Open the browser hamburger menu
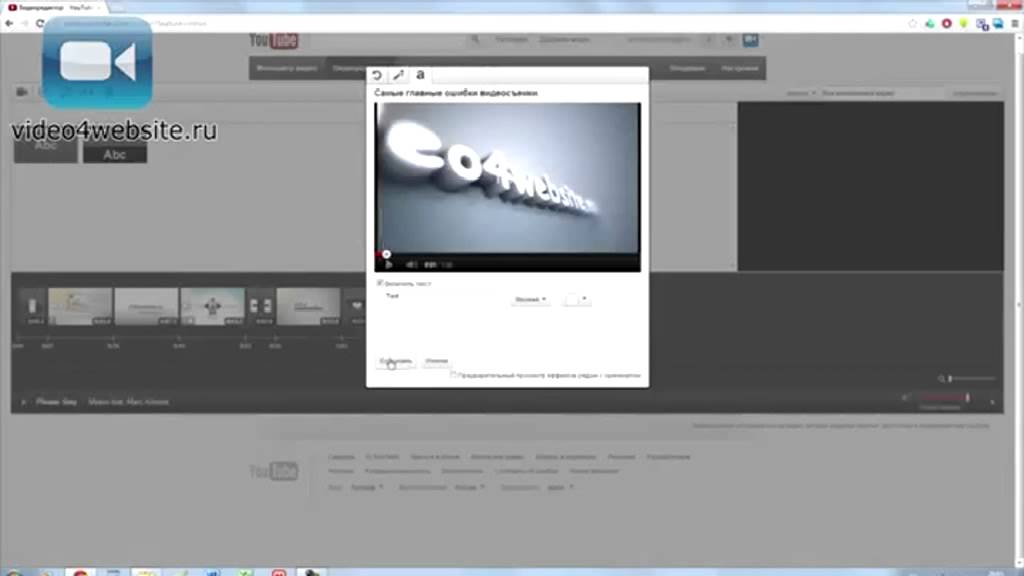 [x=1015, y=24]
